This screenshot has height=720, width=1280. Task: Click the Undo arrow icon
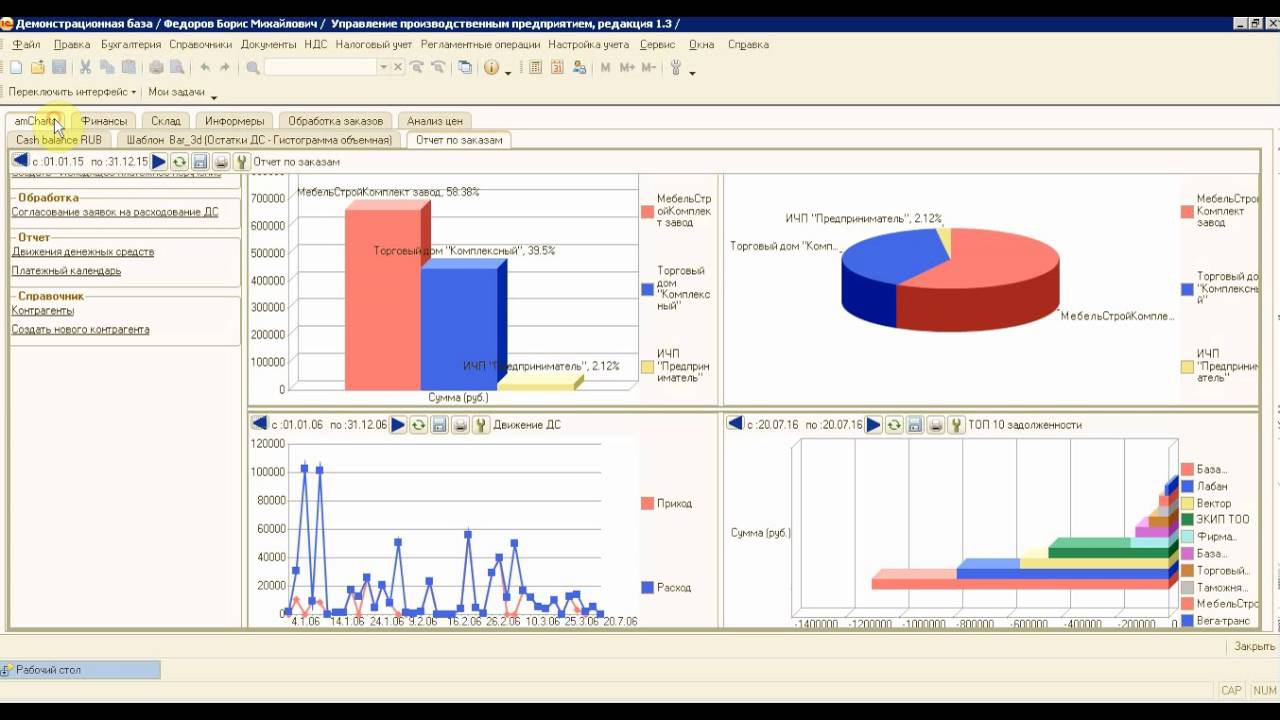(205, 68)
